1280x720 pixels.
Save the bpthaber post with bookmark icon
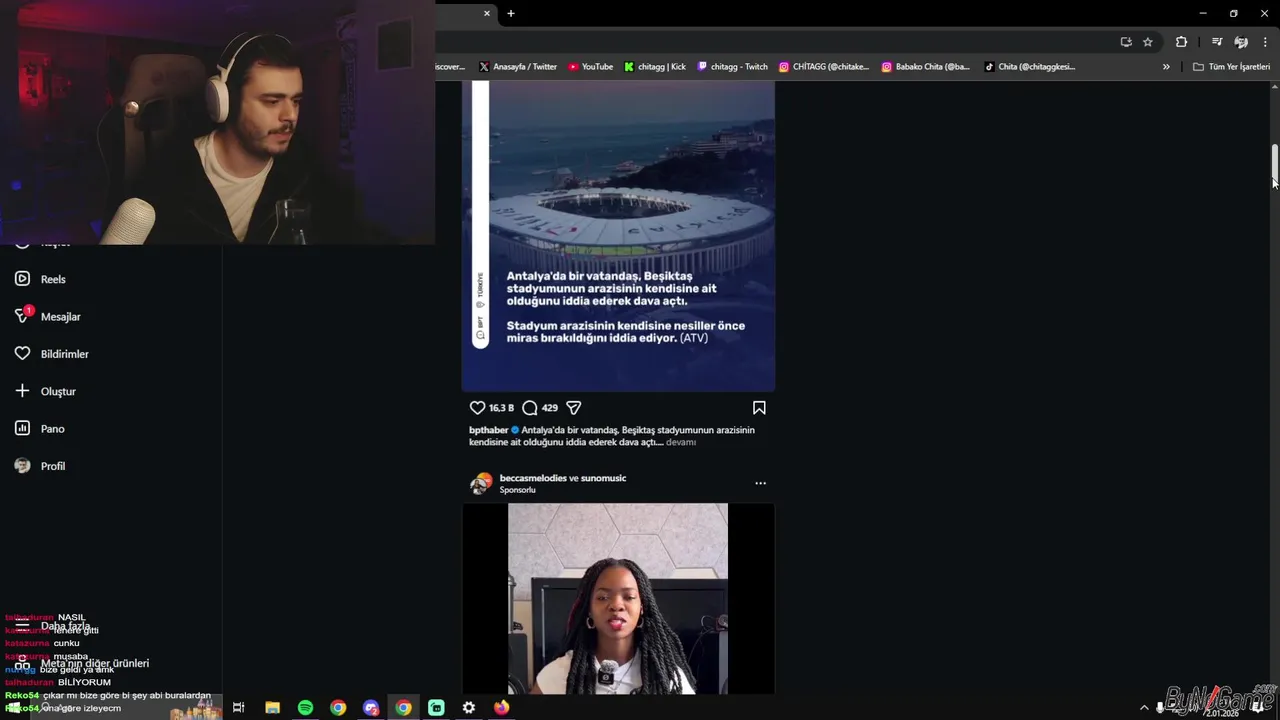(x=759, y=408)
